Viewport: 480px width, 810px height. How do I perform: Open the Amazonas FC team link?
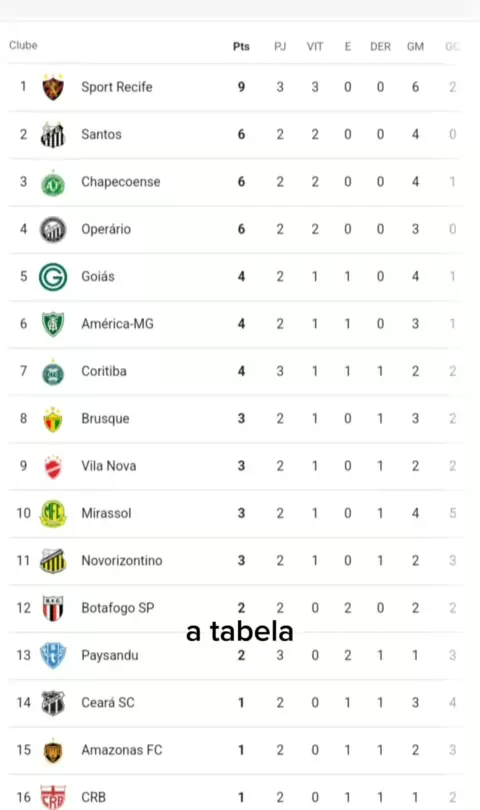coord(121,750)
